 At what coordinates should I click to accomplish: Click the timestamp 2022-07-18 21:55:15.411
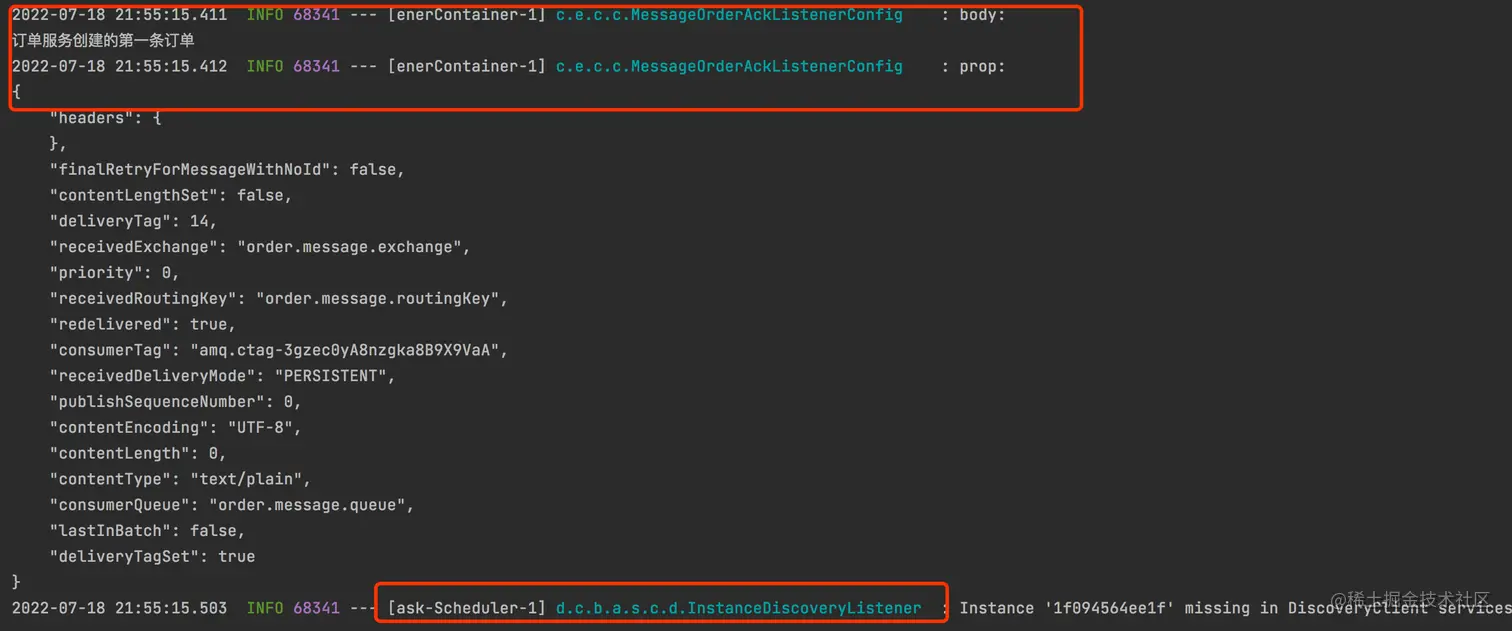(119, 15)
